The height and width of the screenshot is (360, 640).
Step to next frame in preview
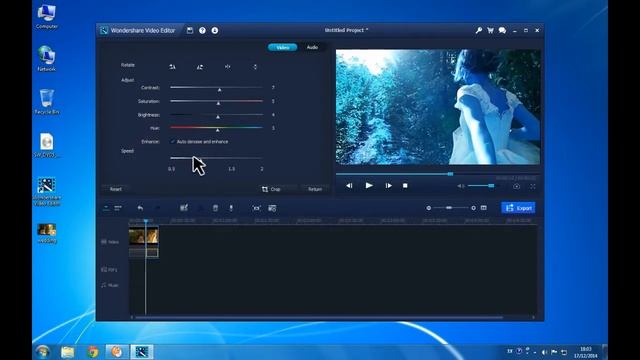click(x=388, y=186)
